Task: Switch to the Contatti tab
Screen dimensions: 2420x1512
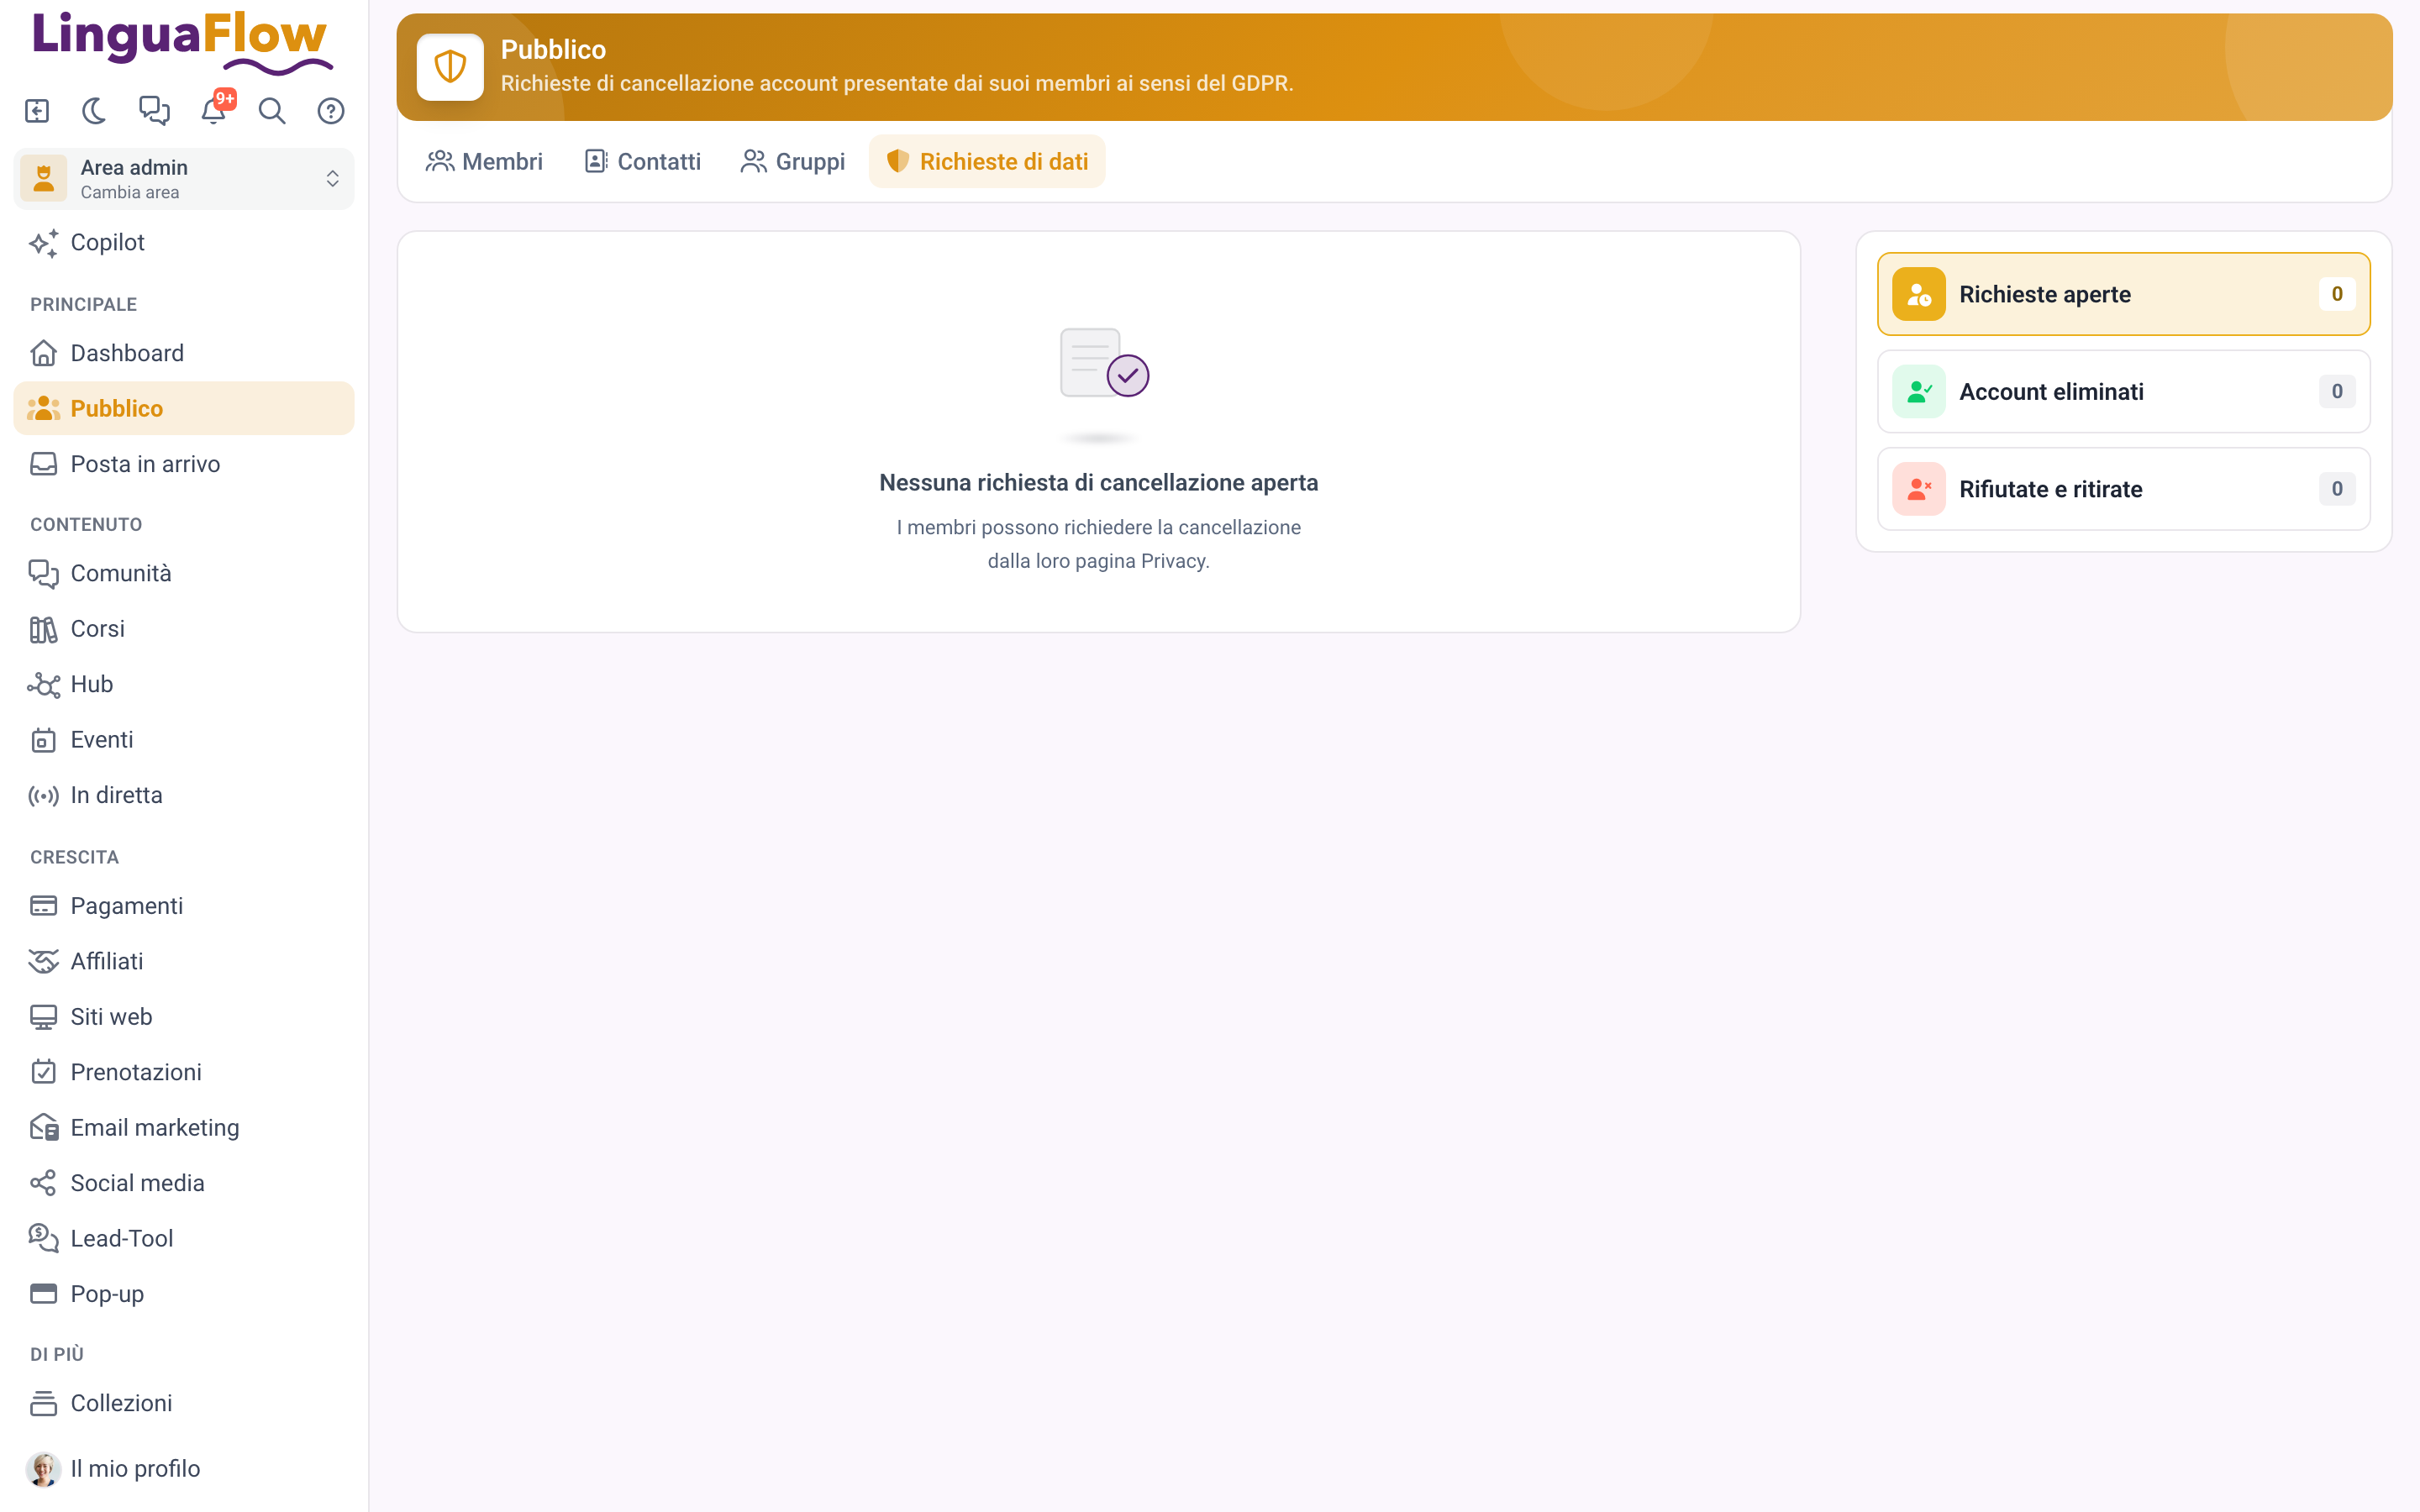Action: (643, 162)
